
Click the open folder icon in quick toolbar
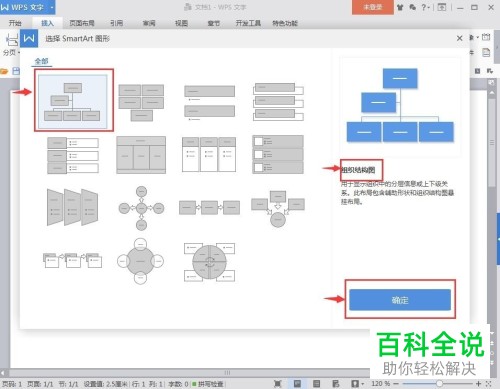pos(4,71)
